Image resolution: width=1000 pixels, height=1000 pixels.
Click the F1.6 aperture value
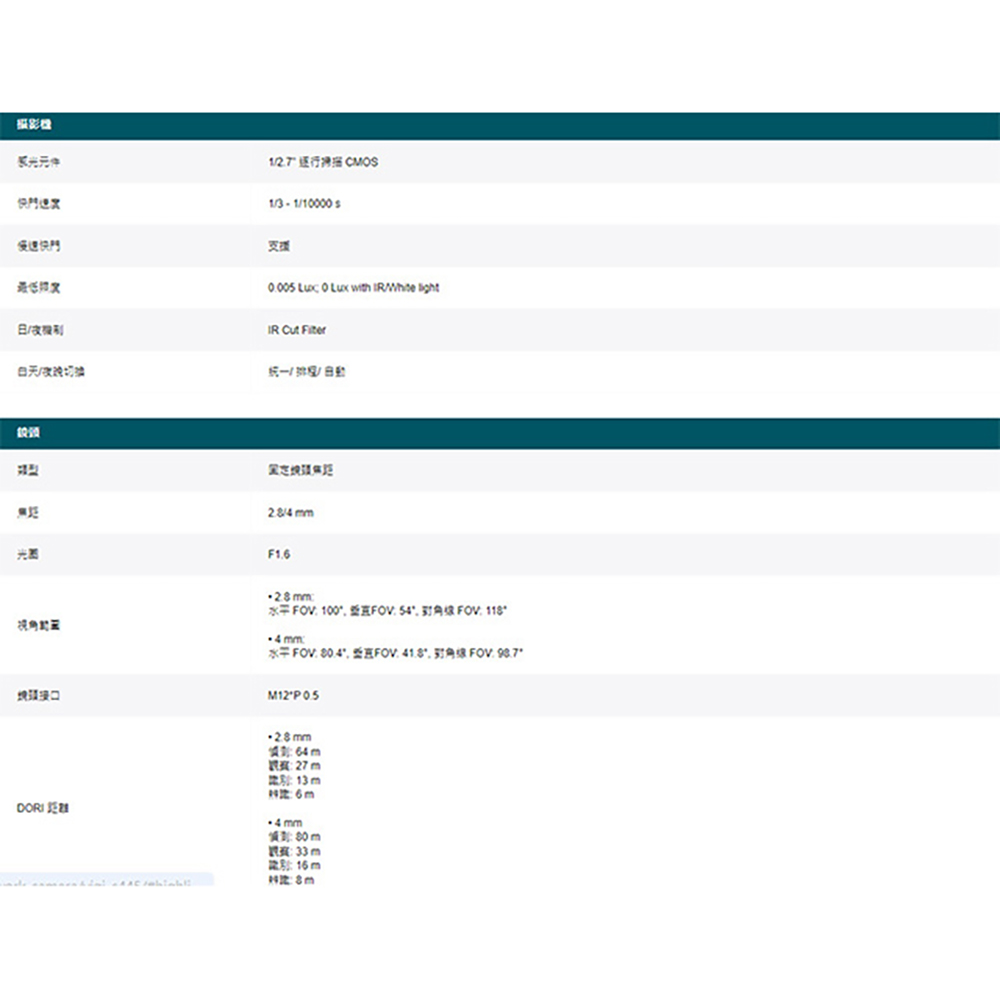click(279, 554)
